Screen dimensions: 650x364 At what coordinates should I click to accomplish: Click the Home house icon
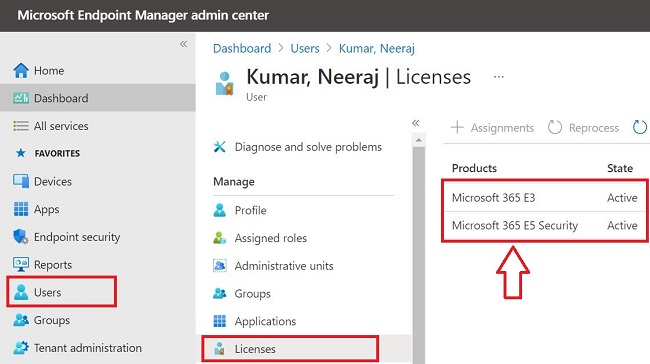(21, 70)
